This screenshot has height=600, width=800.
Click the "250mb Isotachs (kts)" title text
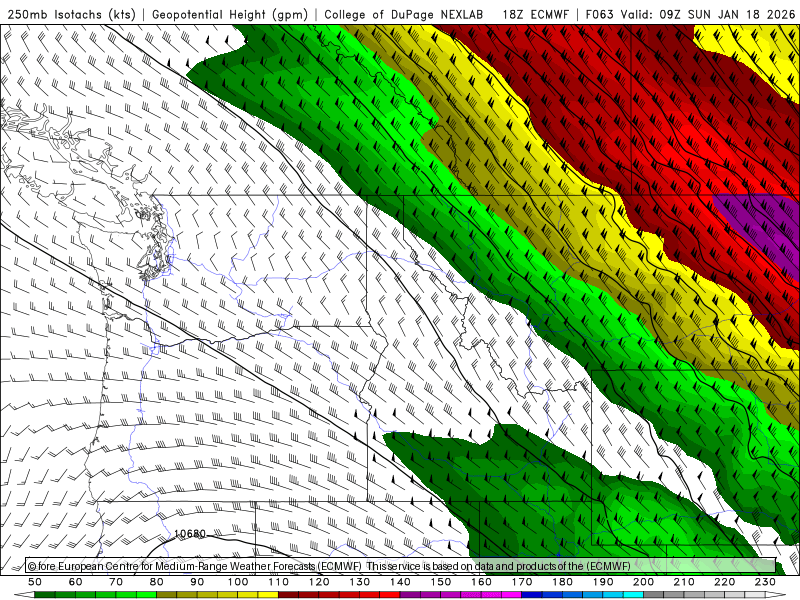[x=71, y=14]
